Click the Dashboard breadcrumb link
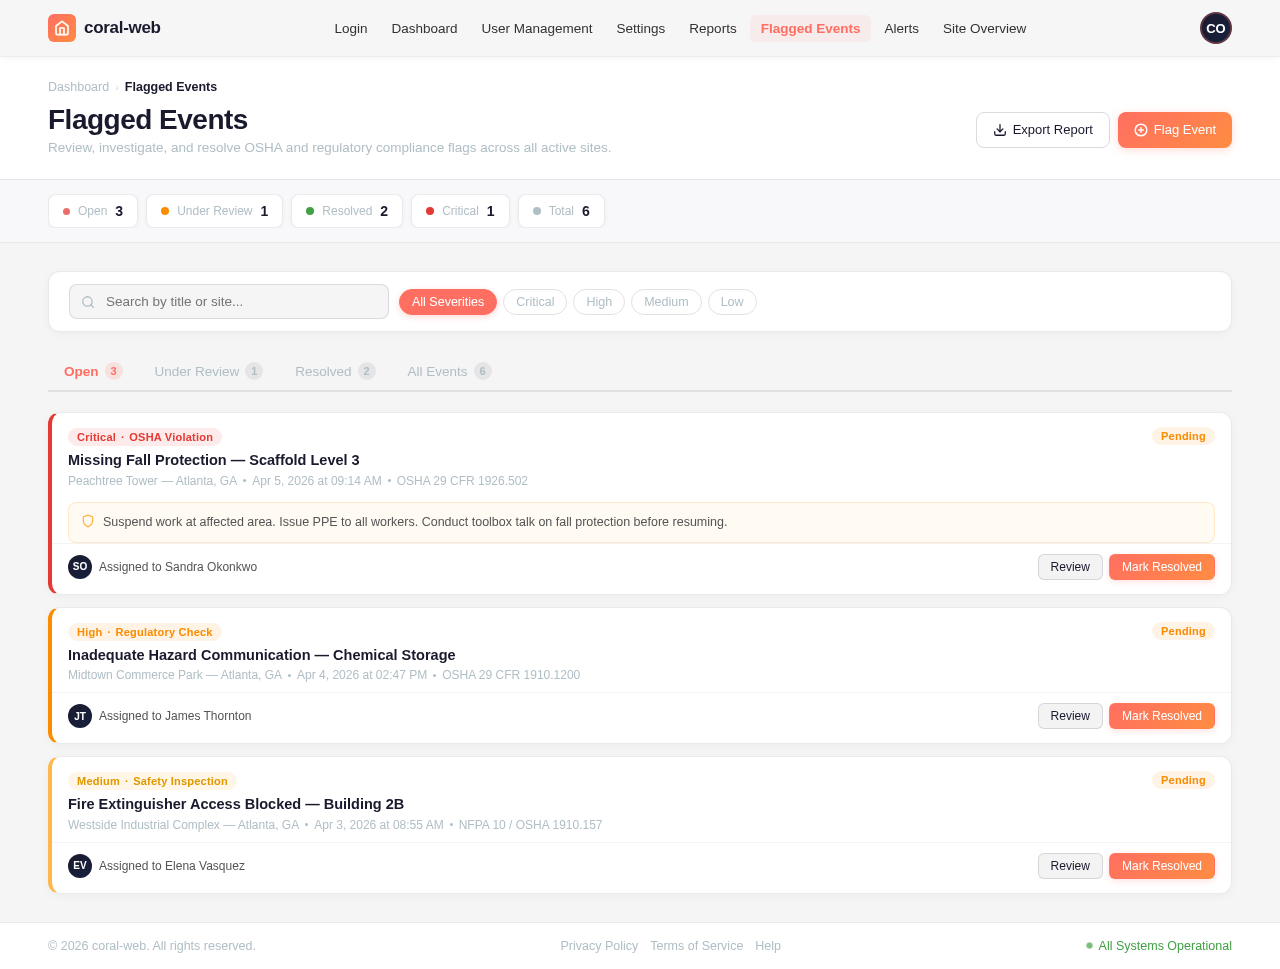Viewport: 1280px width, 969px height. pyautogui.click(x=78, y=87)
